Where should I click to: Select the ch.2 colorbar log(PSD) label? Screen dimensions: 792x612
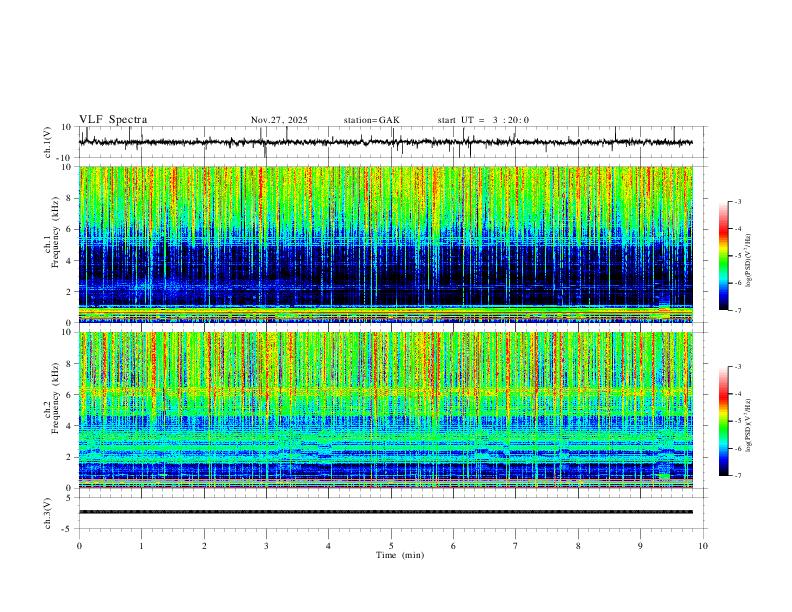(x=749, y=426)
